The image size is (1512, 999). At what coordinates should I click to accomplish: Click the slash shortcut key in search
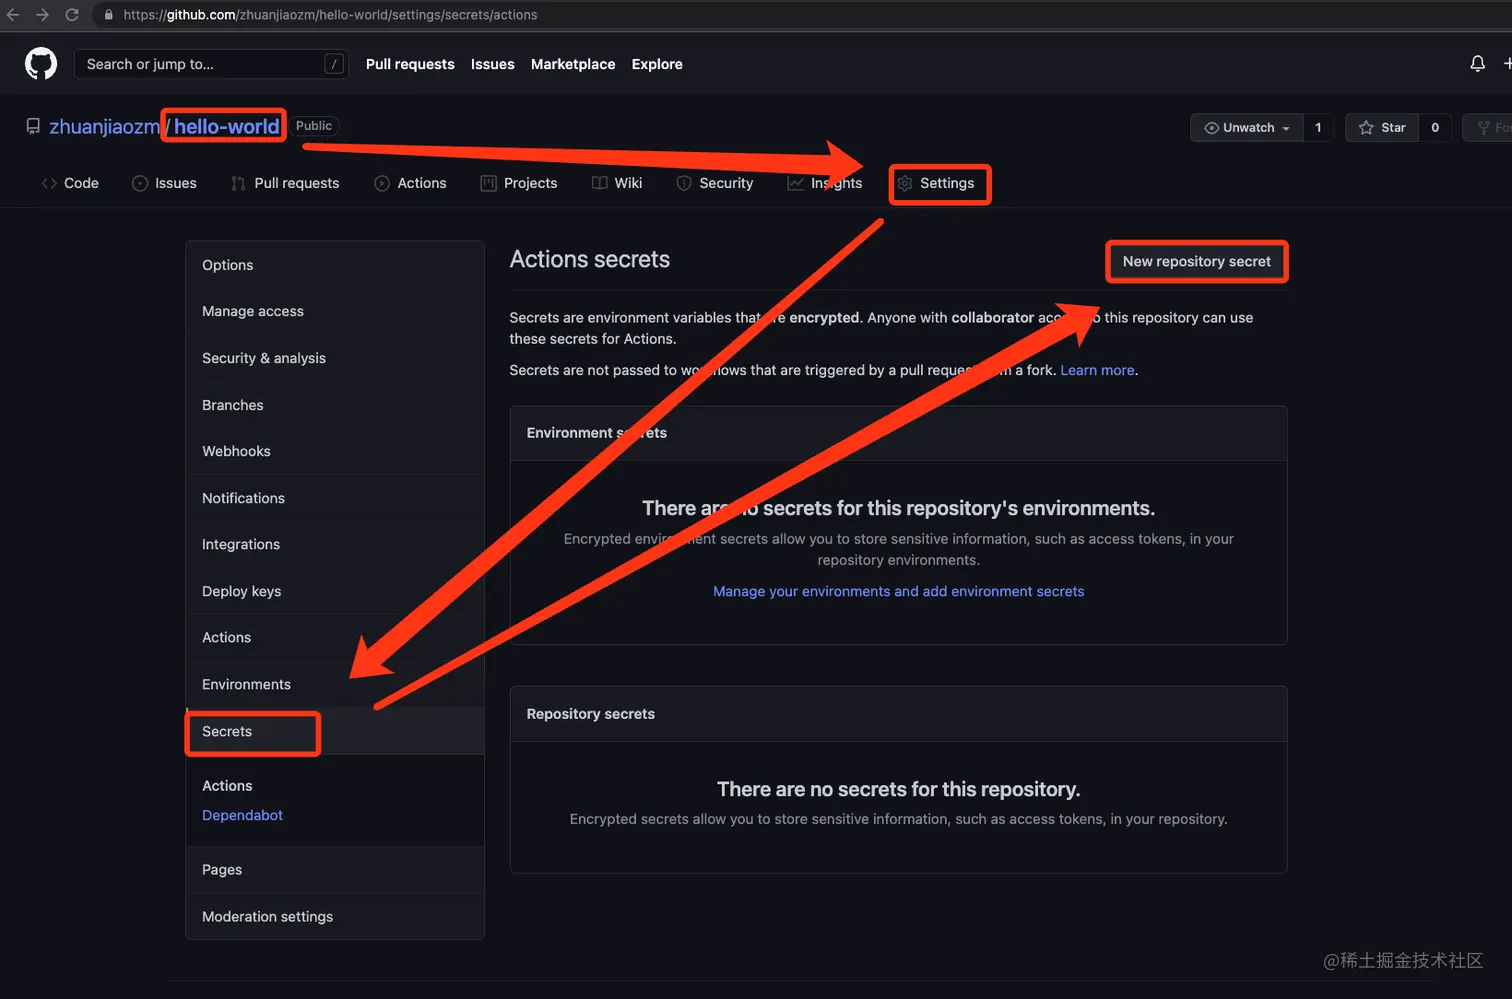click(x=334, y=64)
